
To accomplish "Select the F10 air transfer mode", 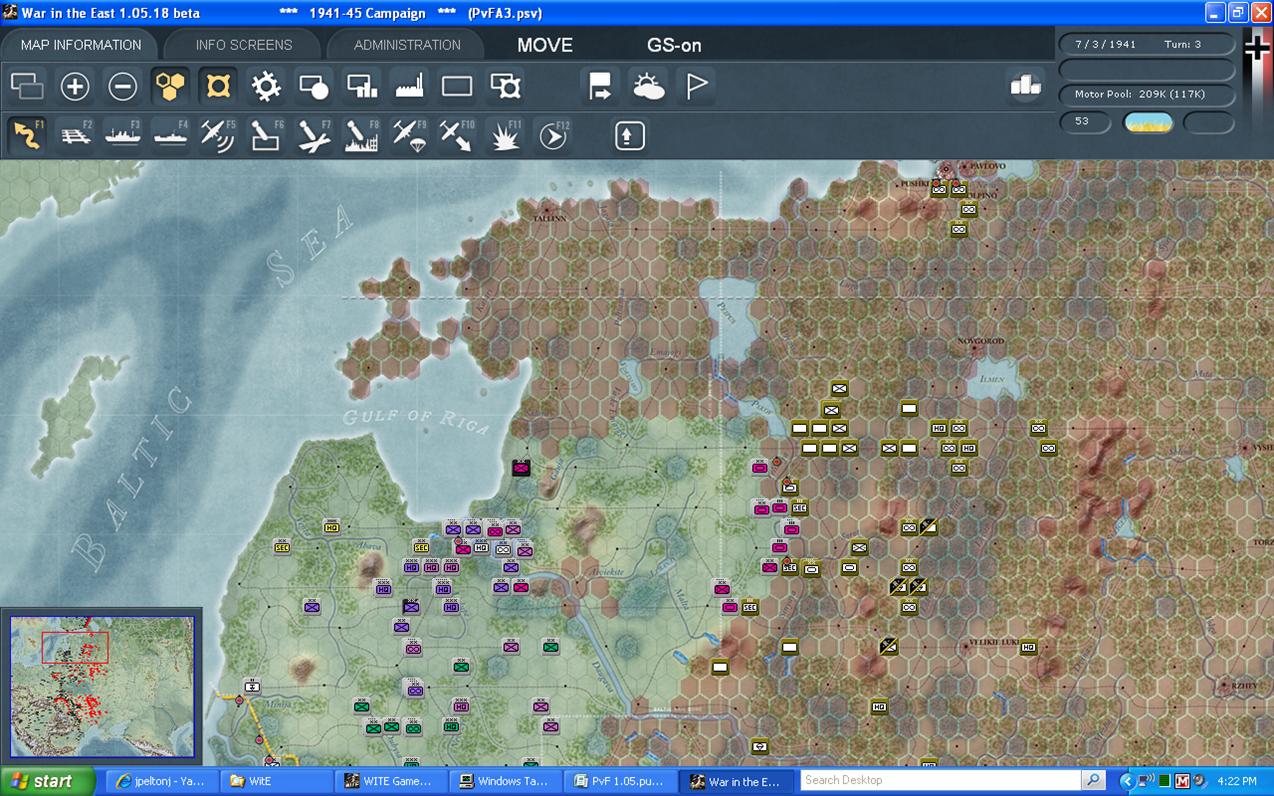I will [x=457, y=135].
